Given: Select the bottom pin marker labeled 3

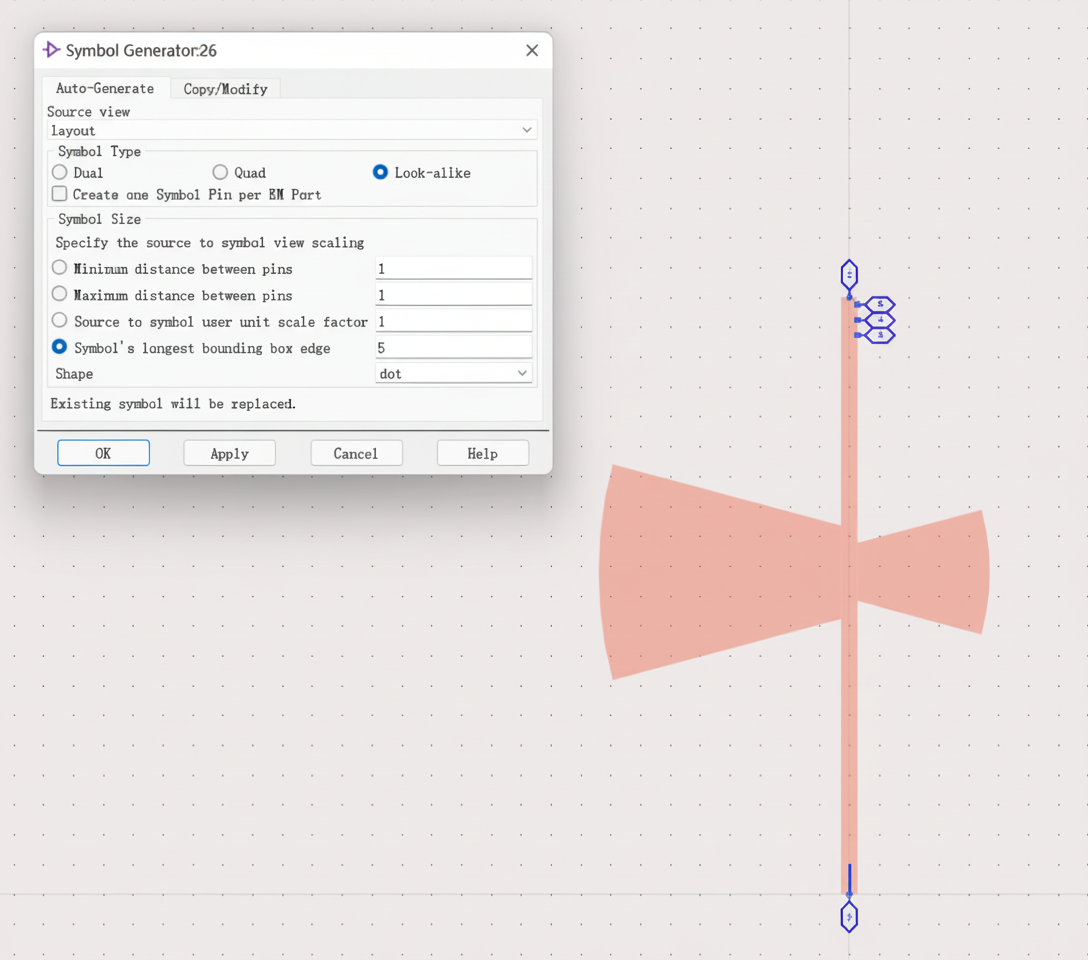Looking at the screenshot, I should click(x=877, y=333).
